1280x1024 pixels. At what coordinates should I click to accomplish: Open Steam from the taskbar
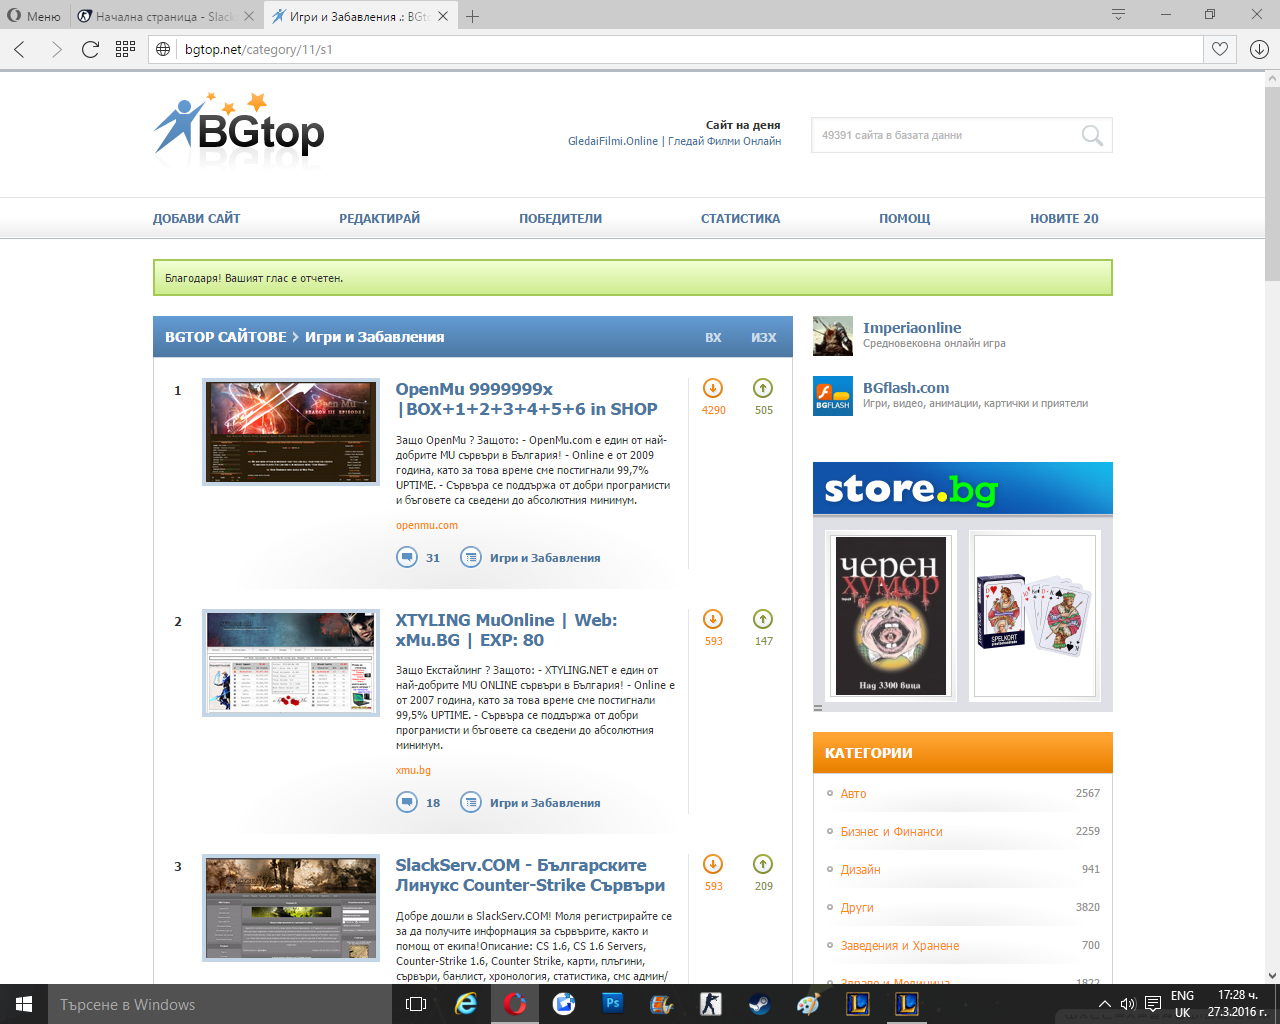click(x=760, y=1004)
